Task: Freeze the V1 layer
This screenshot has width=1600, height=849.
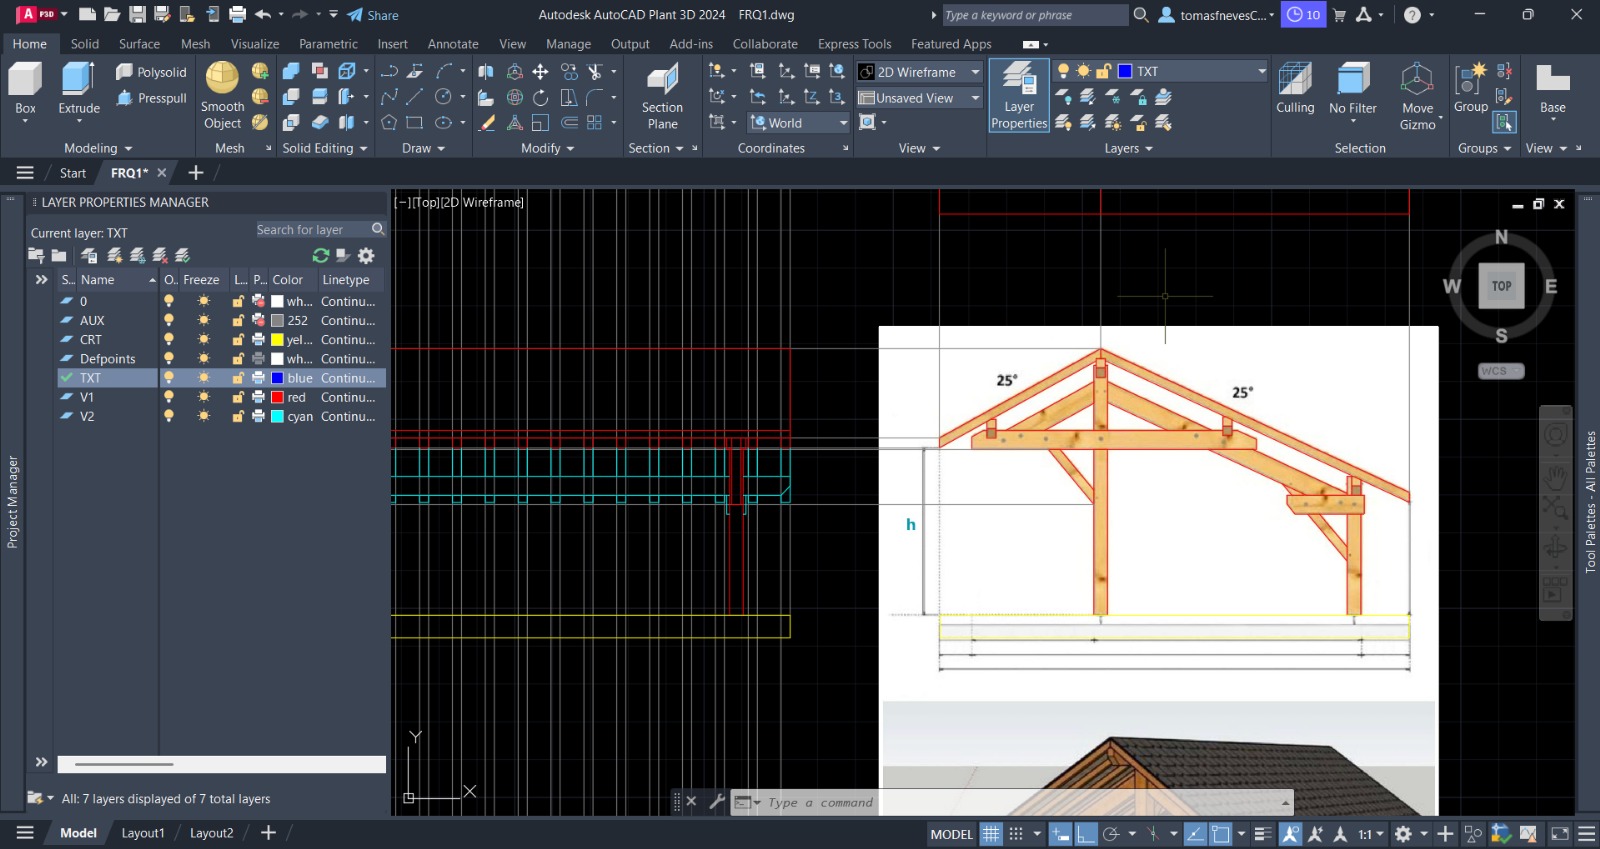Action: click(x=204, y=398)
